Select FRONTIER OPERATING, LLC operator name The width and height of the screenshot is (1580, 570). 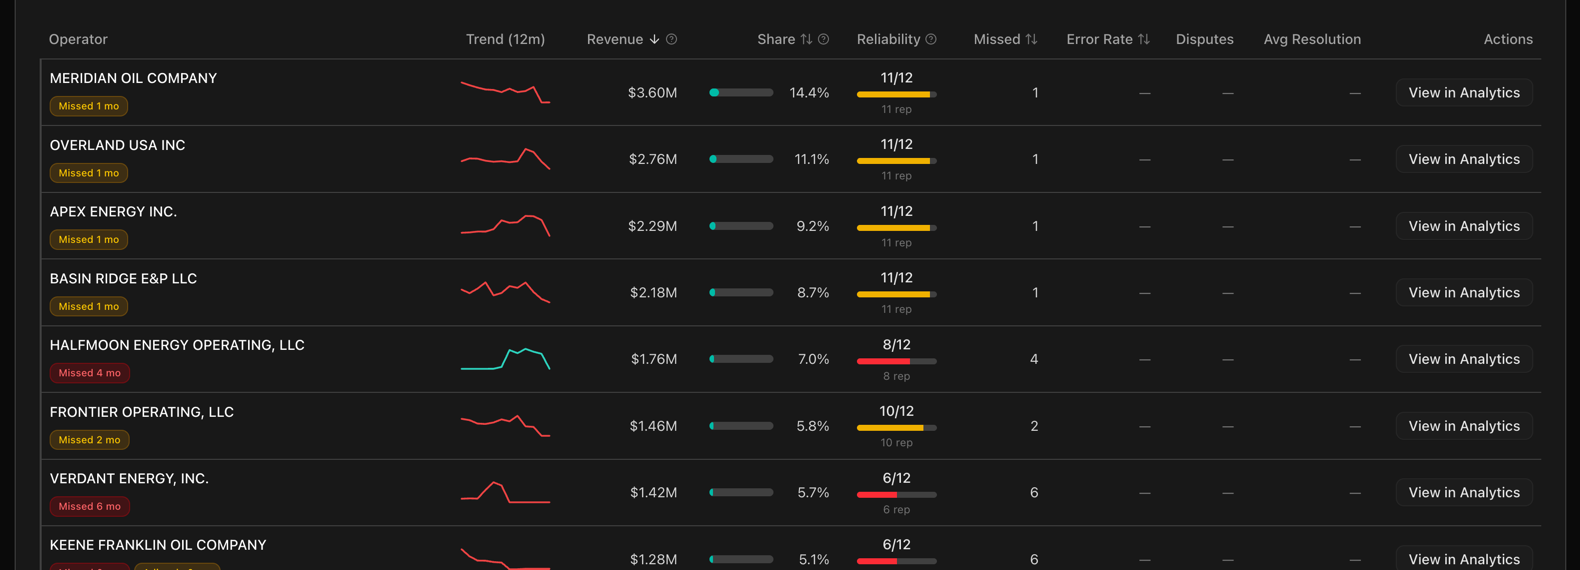(x=141, y=412)
